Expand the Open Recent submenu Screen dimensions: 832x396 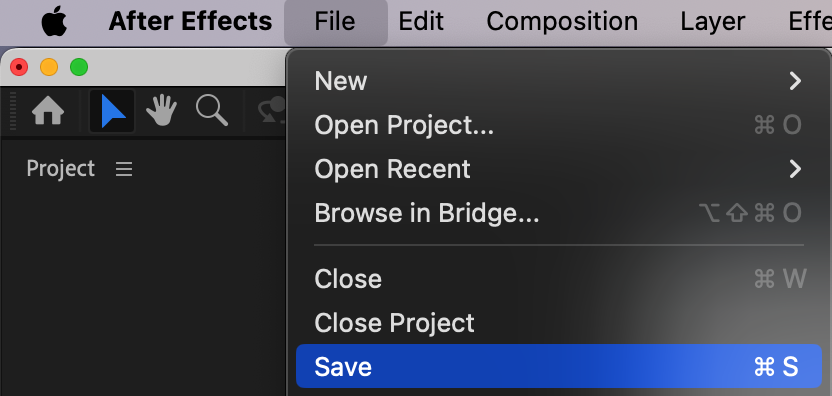(x=559, y=169)
